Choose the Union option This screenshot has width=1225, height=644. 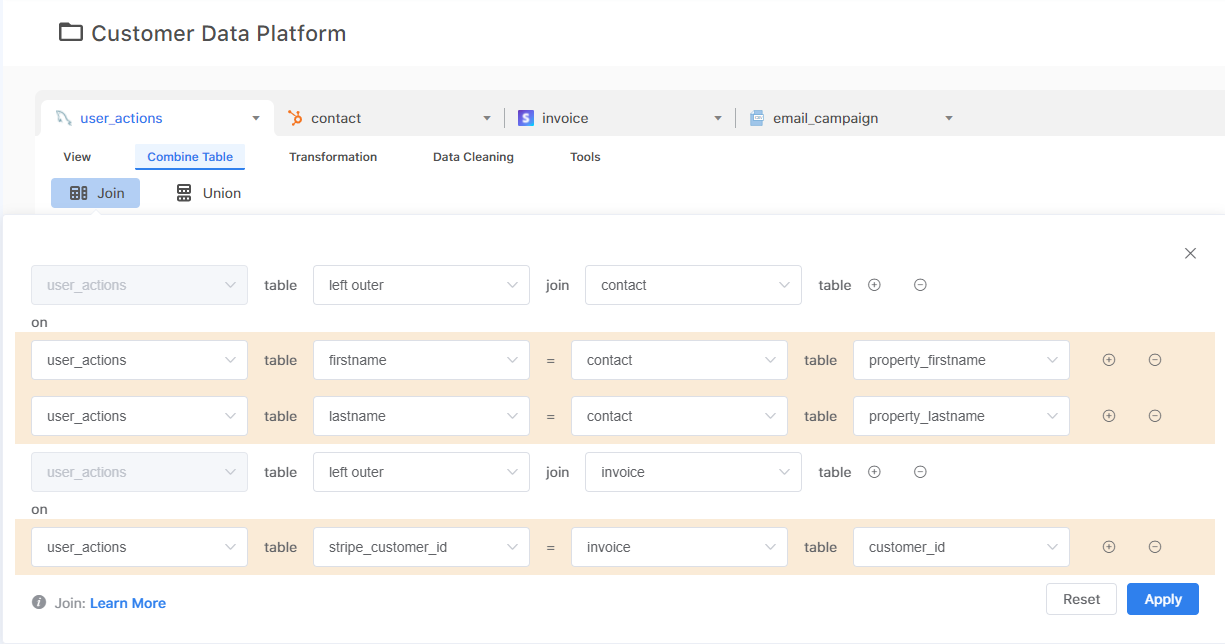(208, 193)
